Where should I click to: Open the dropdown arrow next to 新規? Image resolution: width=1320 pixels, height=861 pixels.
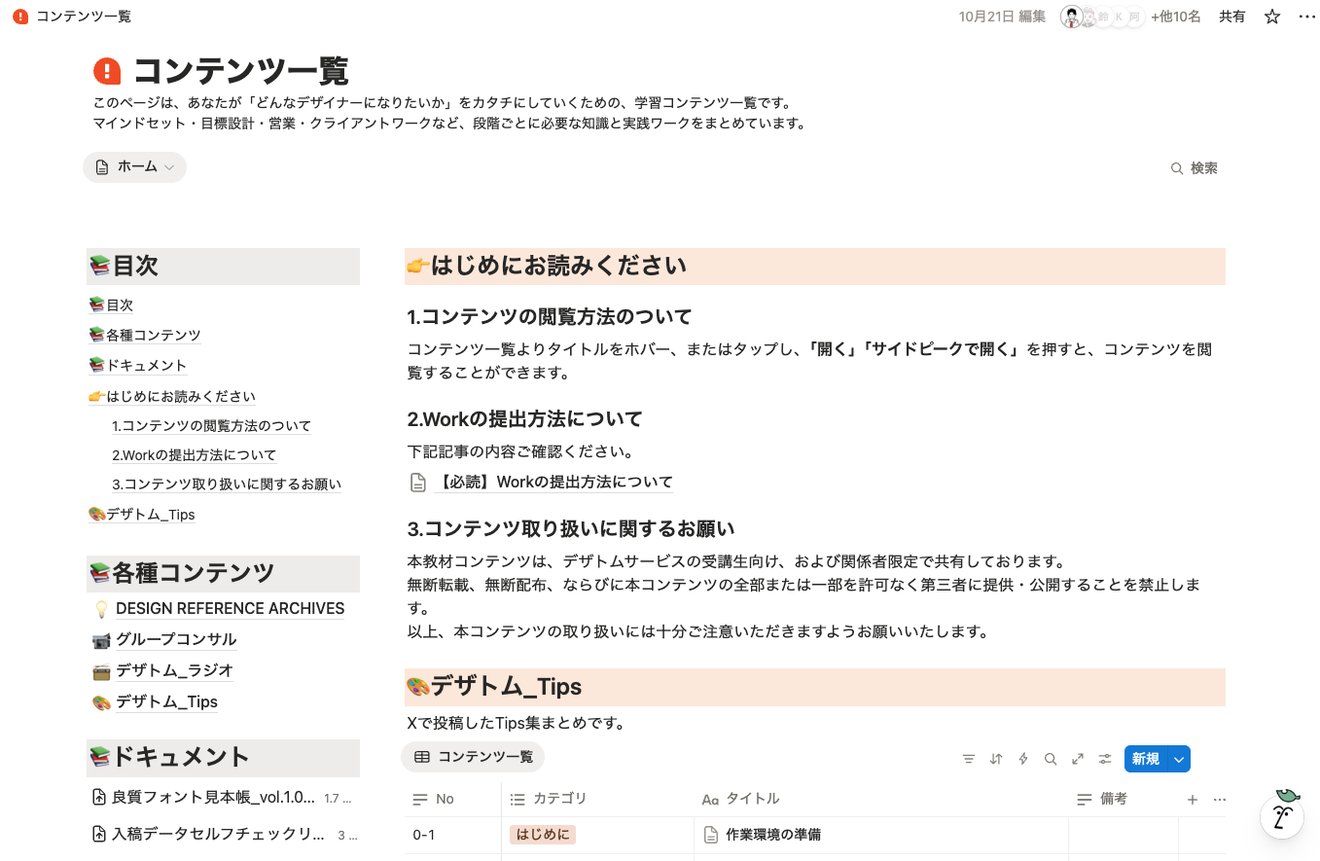(1179, 759)
